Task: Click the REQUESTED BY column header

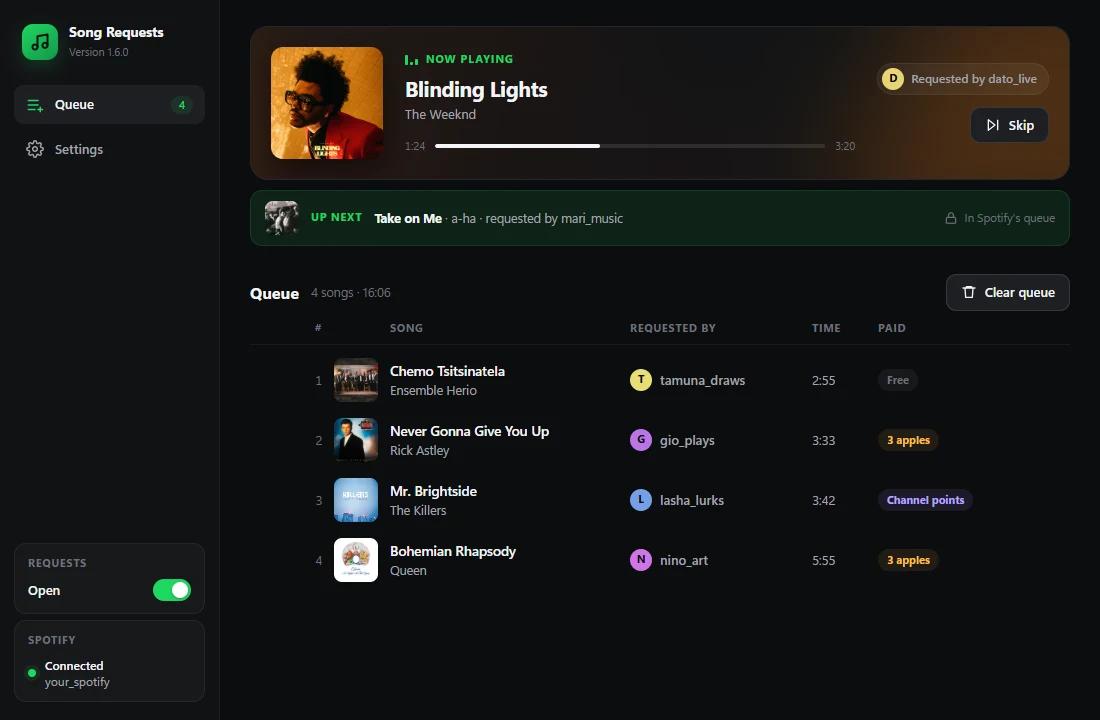Action: 672,328
